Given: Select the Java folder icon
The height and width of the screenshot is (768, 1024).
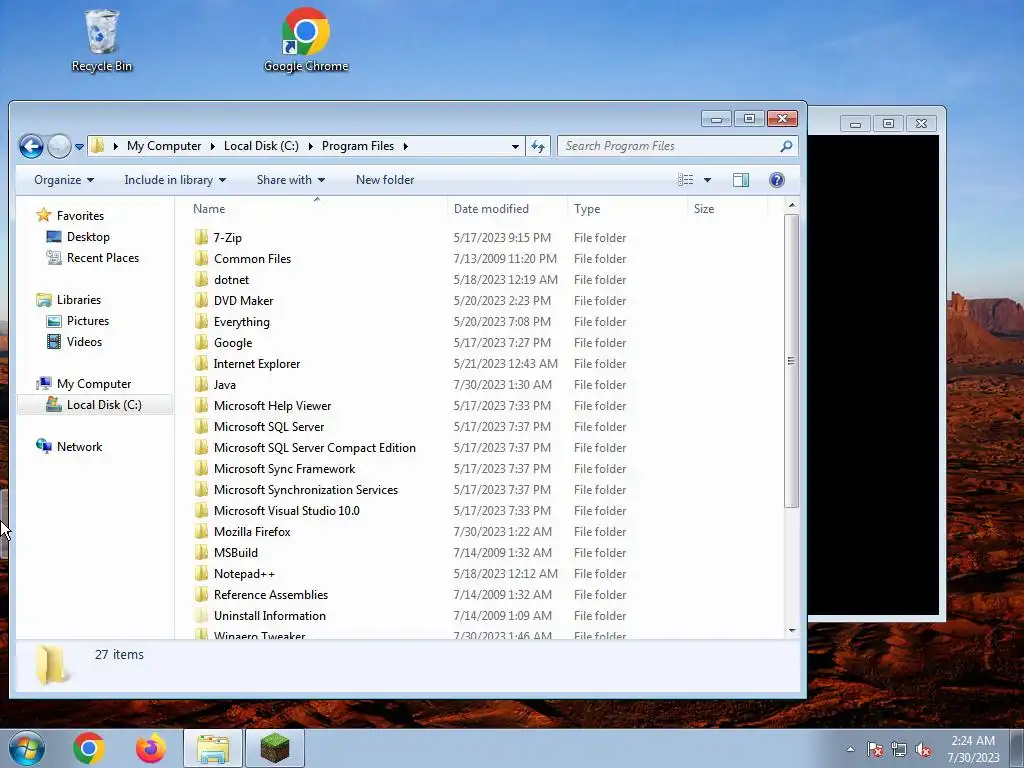Looking at the screenshot, I should pos(201,384).
